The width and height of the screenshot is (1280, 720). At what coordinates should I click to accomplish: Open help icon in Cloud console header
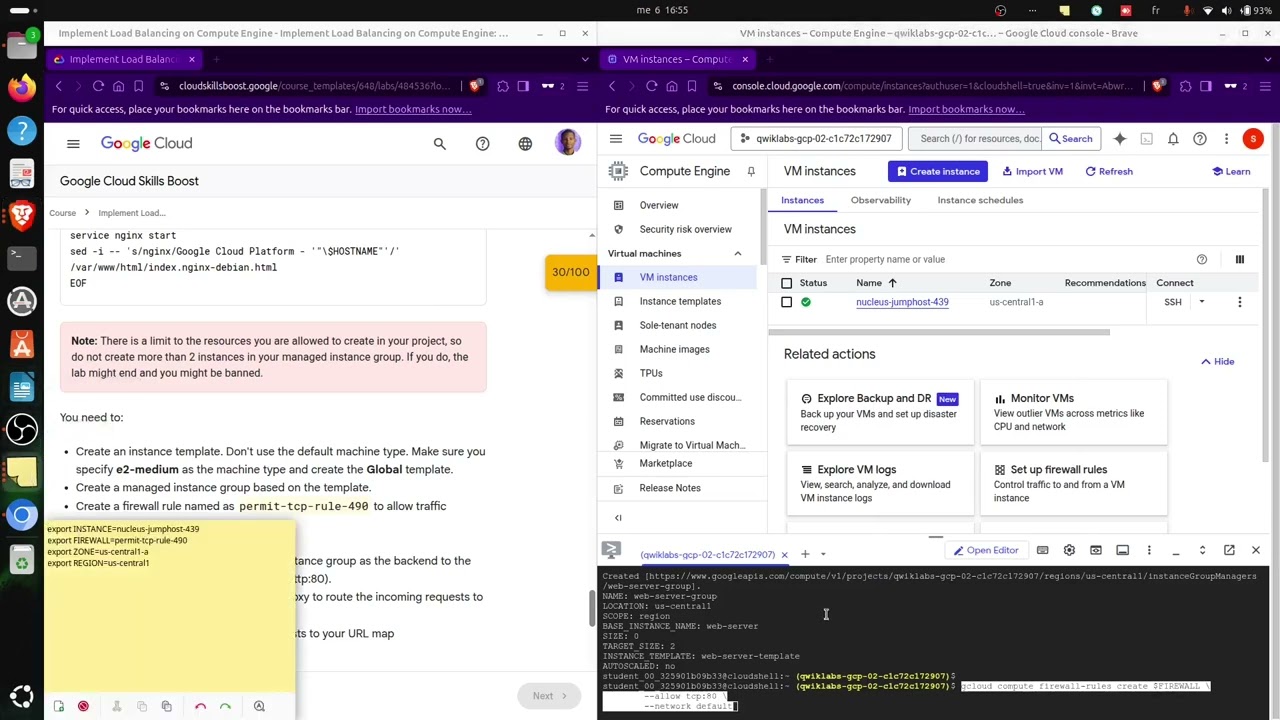pos(1200,139)
